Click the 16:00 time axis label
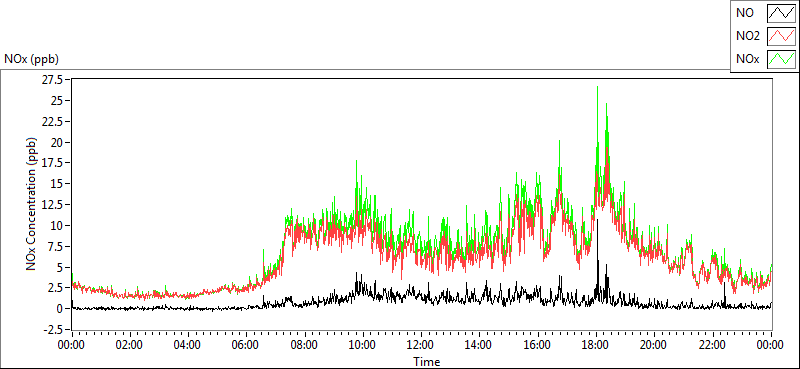The width and height of the screenshot is (800, 369). (538, 346)
